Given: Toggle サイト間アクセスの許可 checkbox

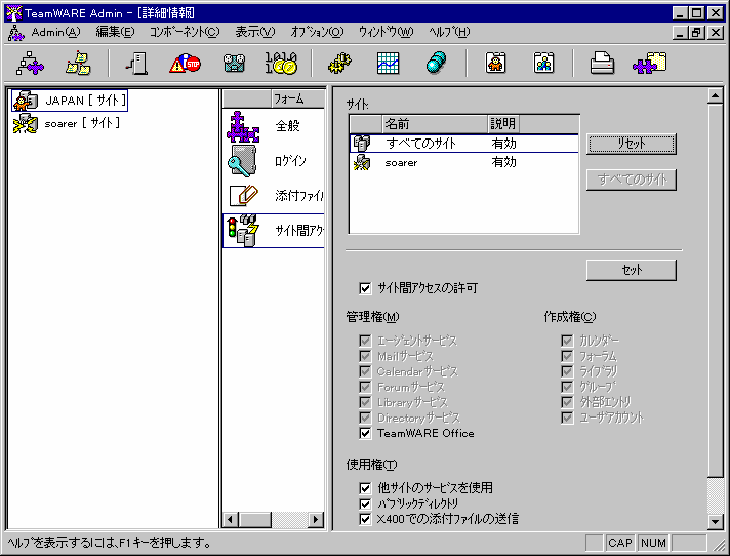Looking at the screenshot, I should (x=365, y=288).
